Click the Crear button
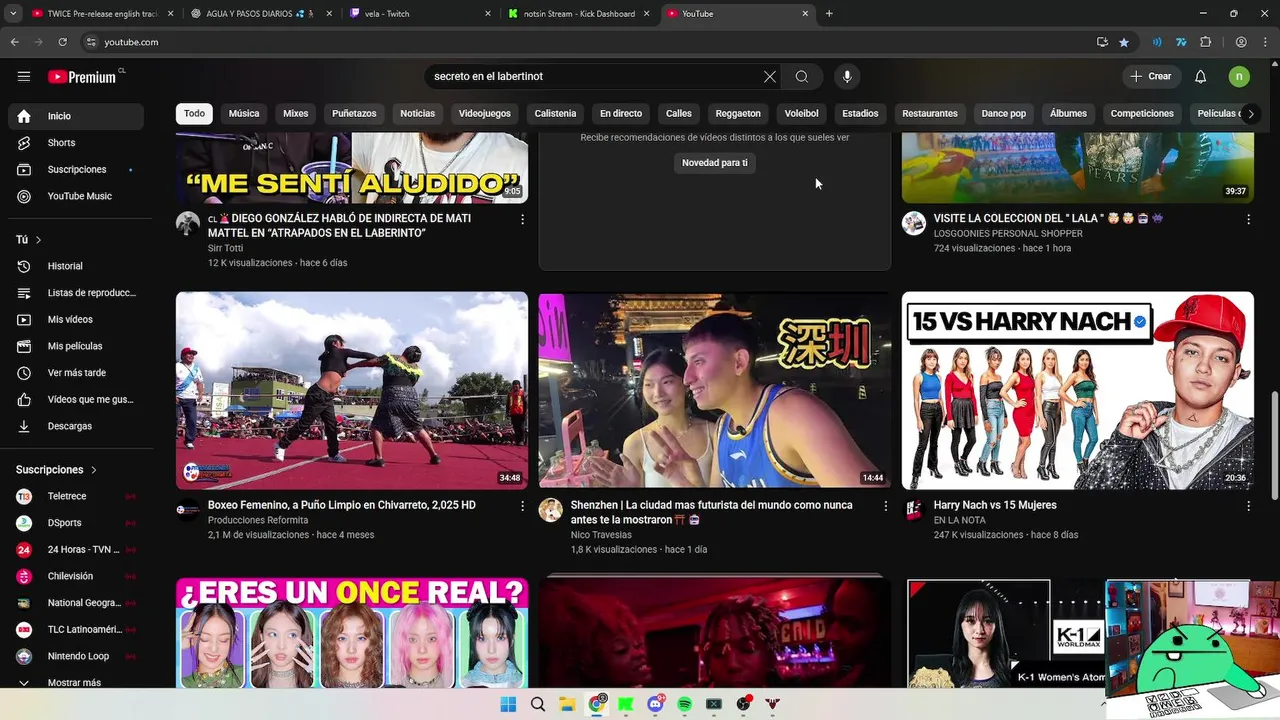 point(1151,76)
